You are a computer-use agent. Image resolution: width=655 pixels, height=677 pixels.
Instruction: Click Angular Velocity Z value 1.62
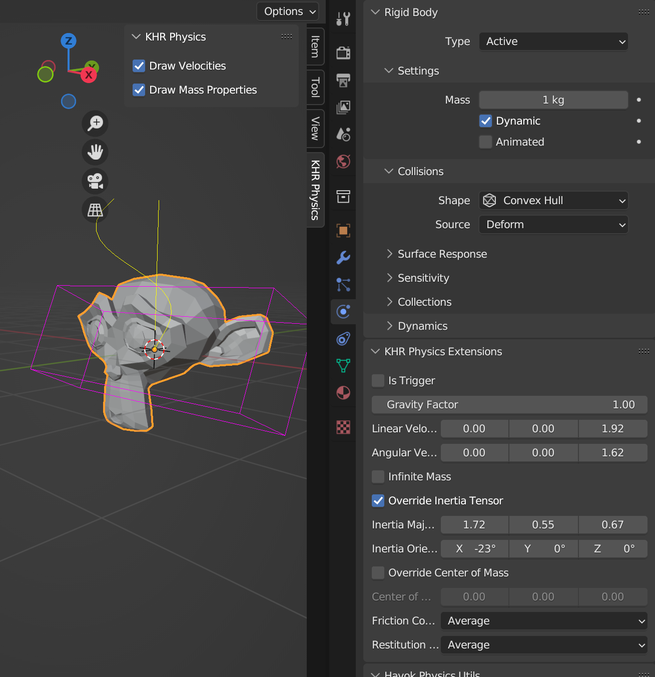point(613,452)
